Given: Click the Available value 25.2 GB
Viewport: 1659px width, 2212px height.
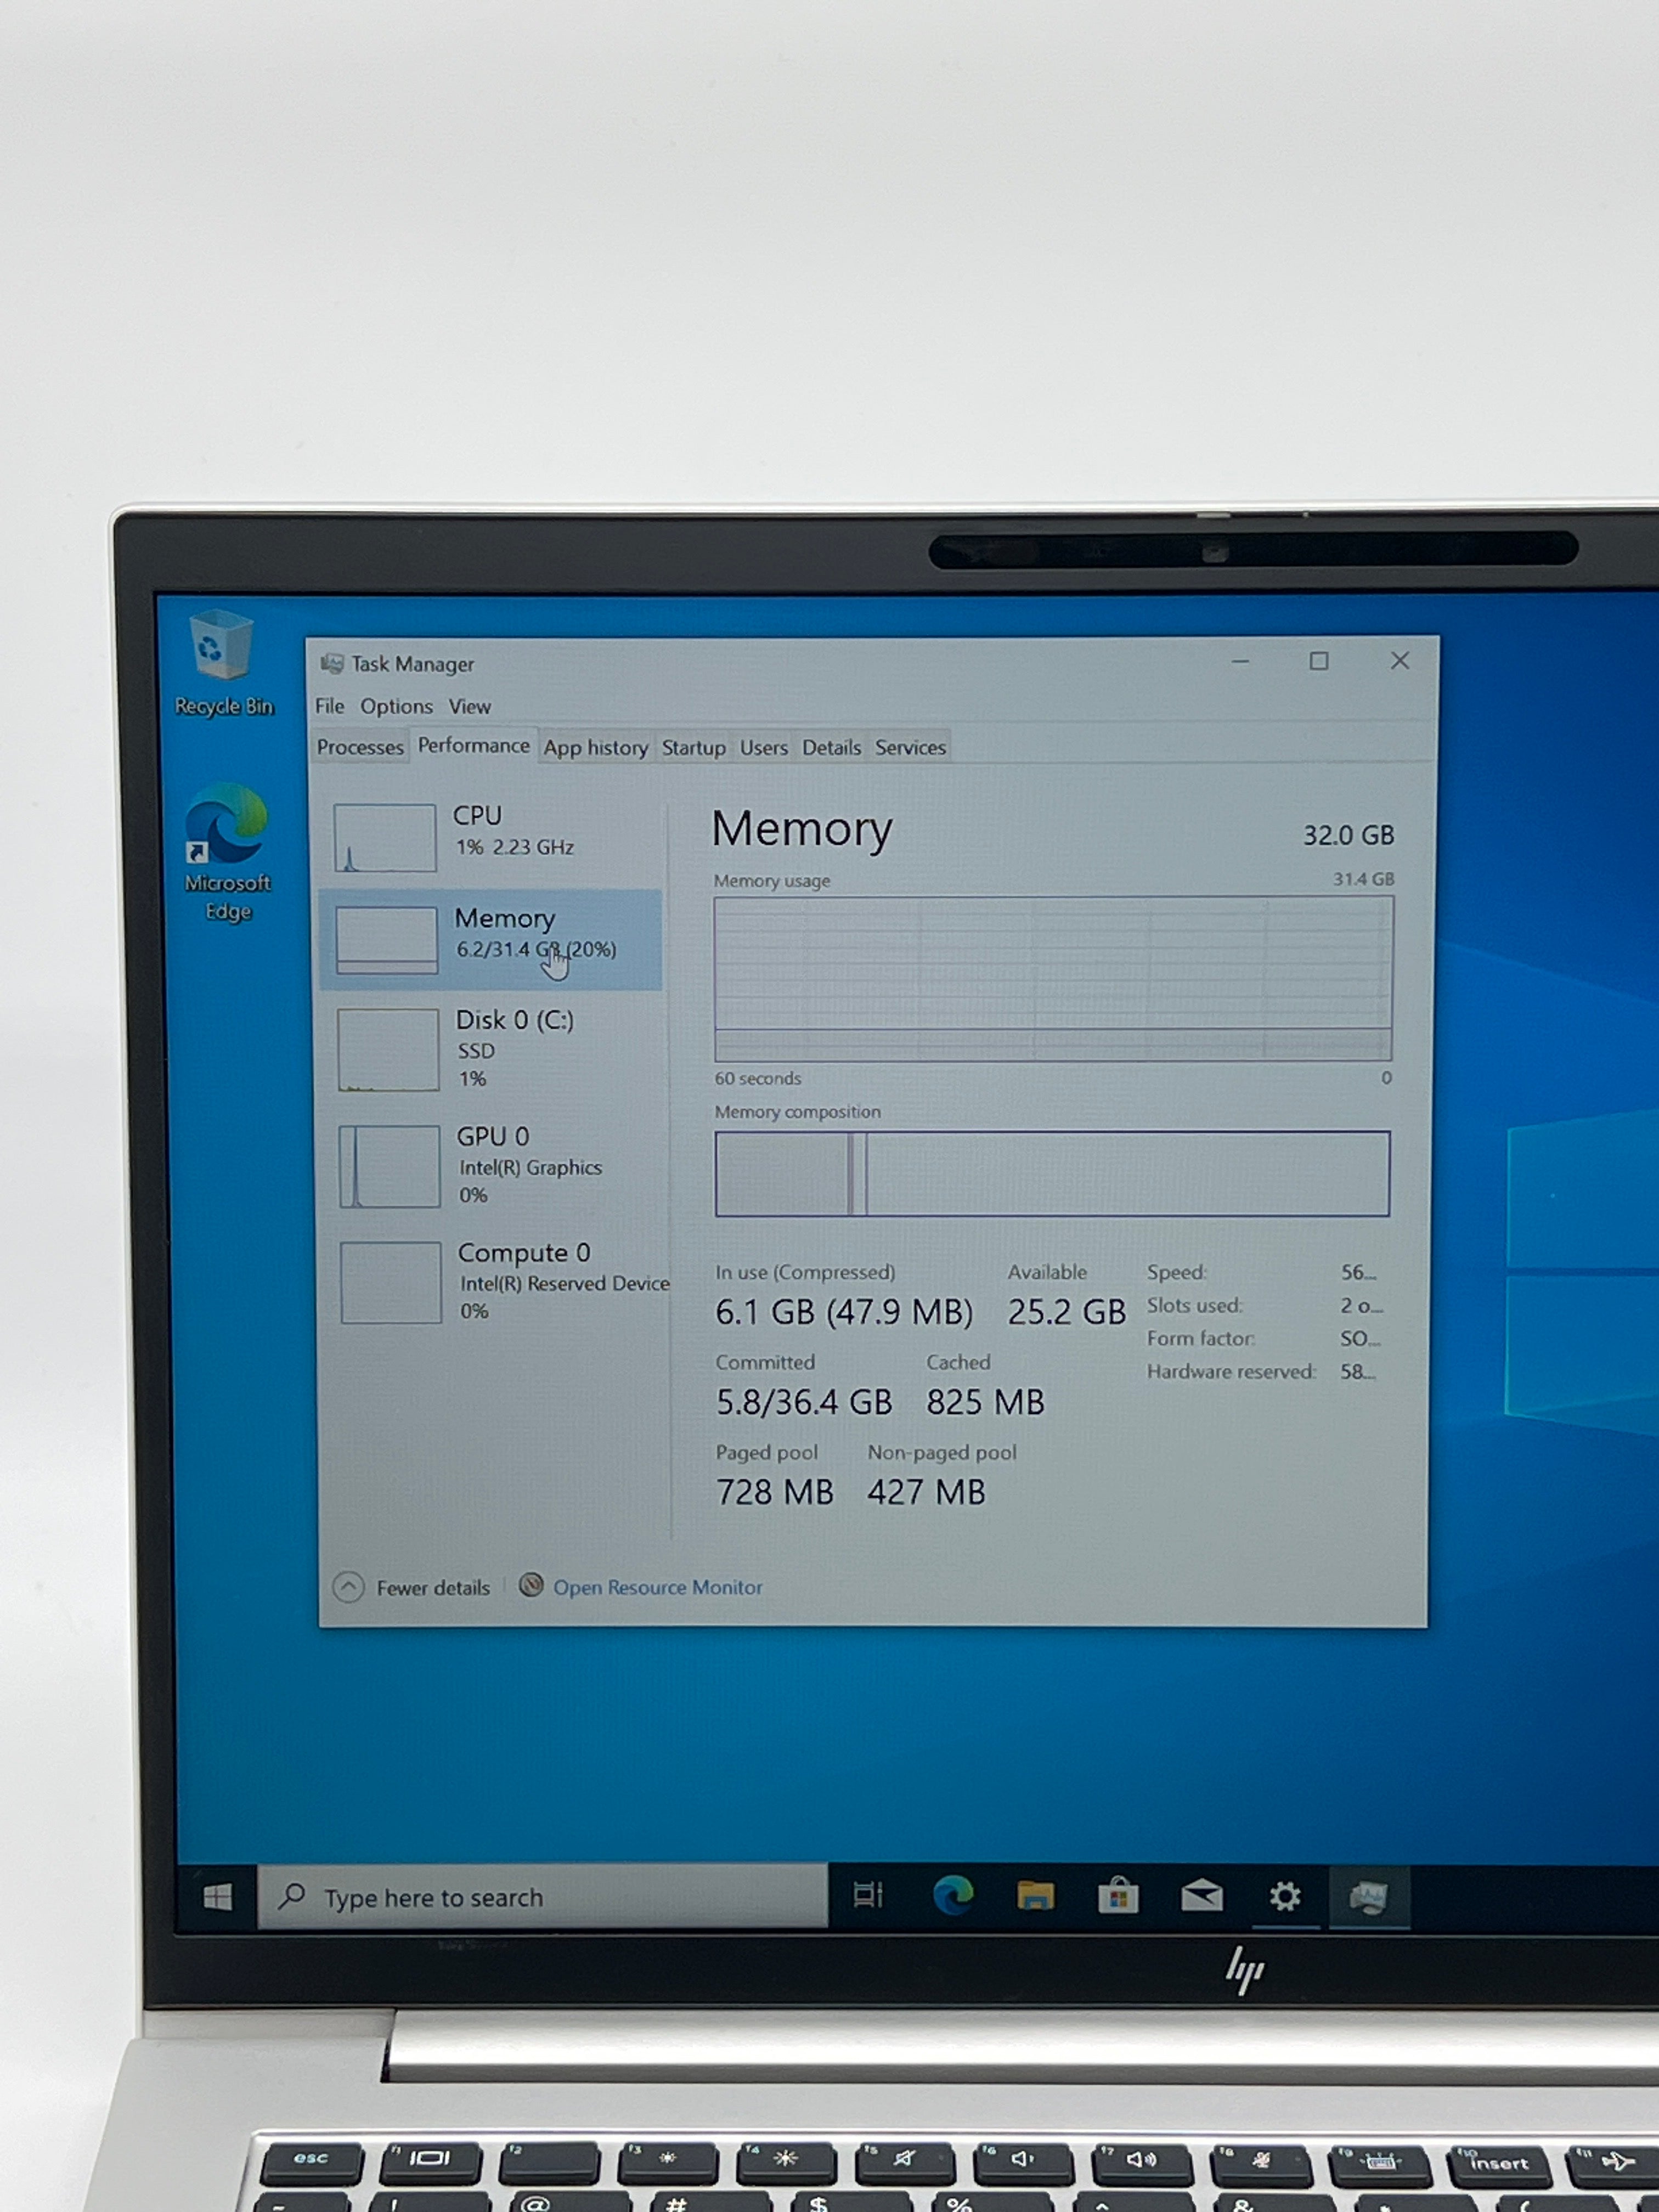Looking at the screenshot, I should point(1066,1311).
